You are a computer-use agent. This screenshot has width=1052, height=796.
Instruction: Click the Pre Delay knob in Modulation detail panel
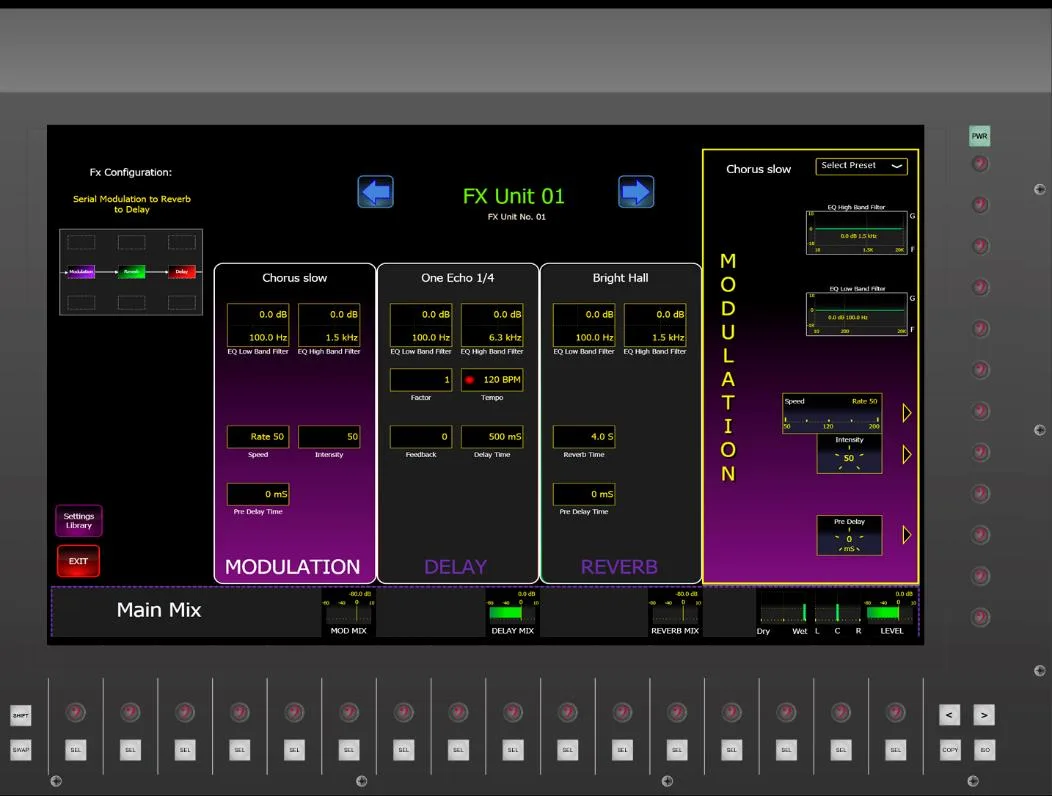pyautogui.click(x=849, y=535)
